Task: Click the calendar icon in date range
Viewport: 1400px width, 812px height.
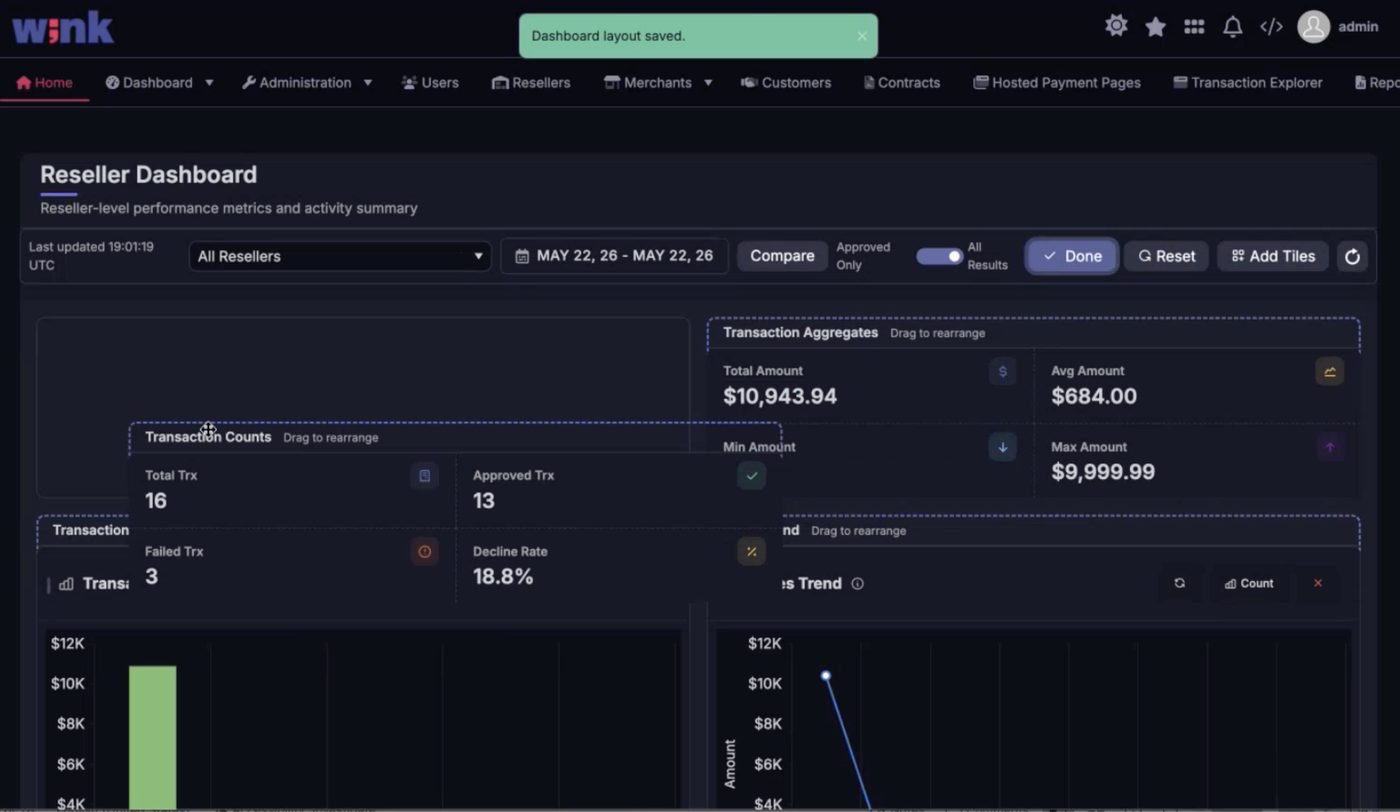Action: coord(521,256)
